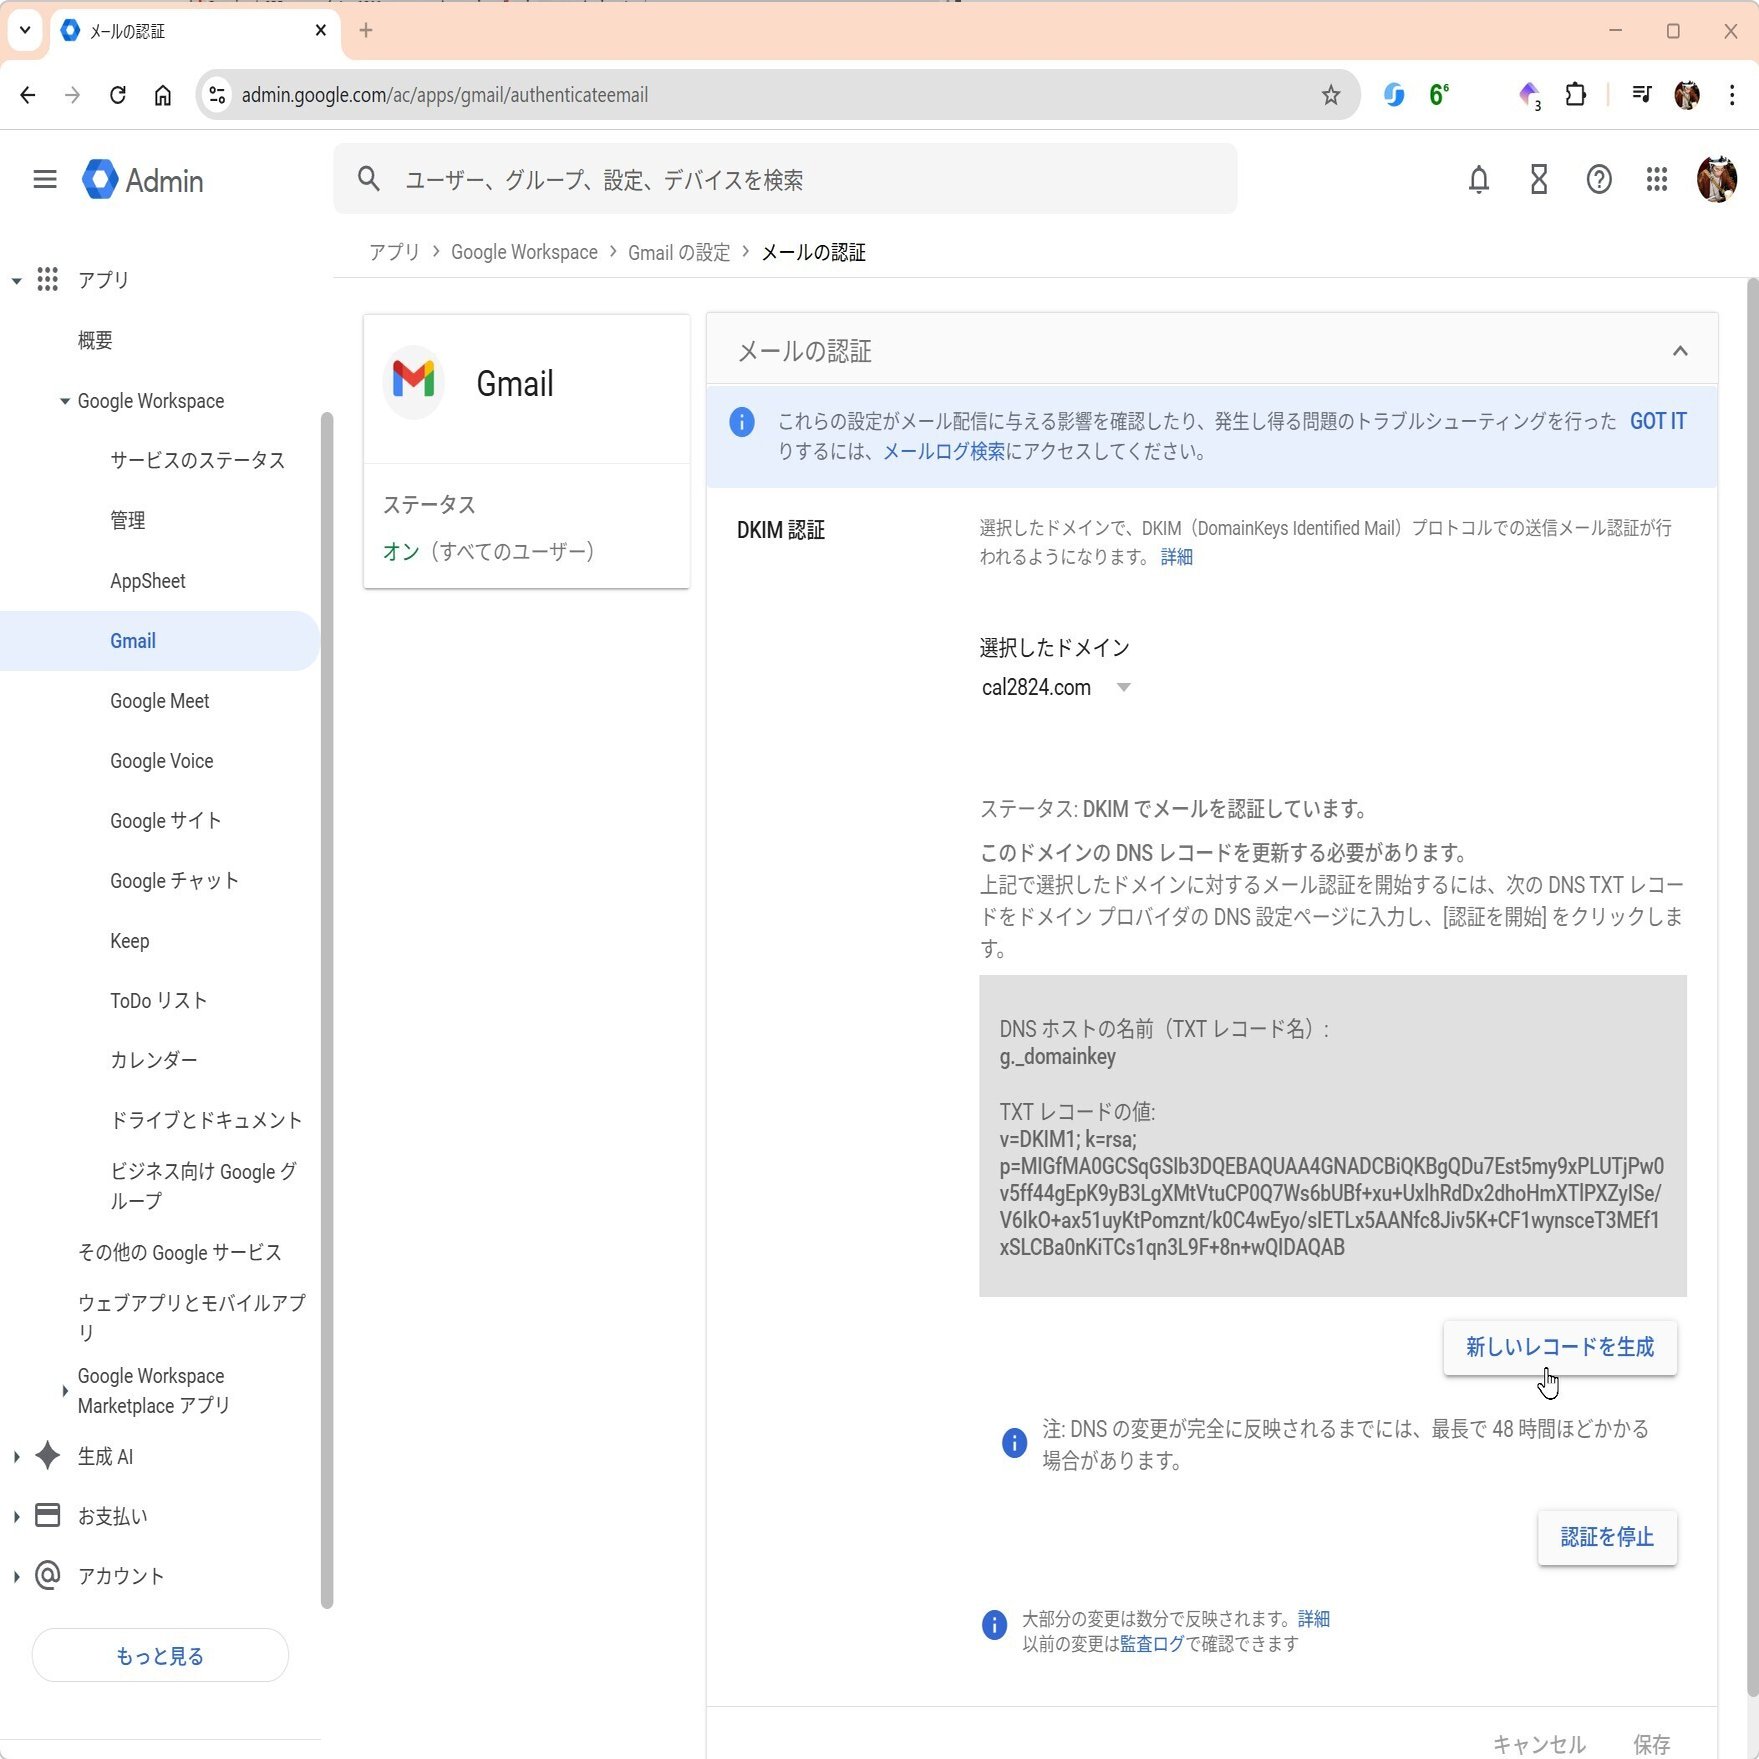Click the tasks hourglass icon
1759x1759 pixels.
point(1538,180)
